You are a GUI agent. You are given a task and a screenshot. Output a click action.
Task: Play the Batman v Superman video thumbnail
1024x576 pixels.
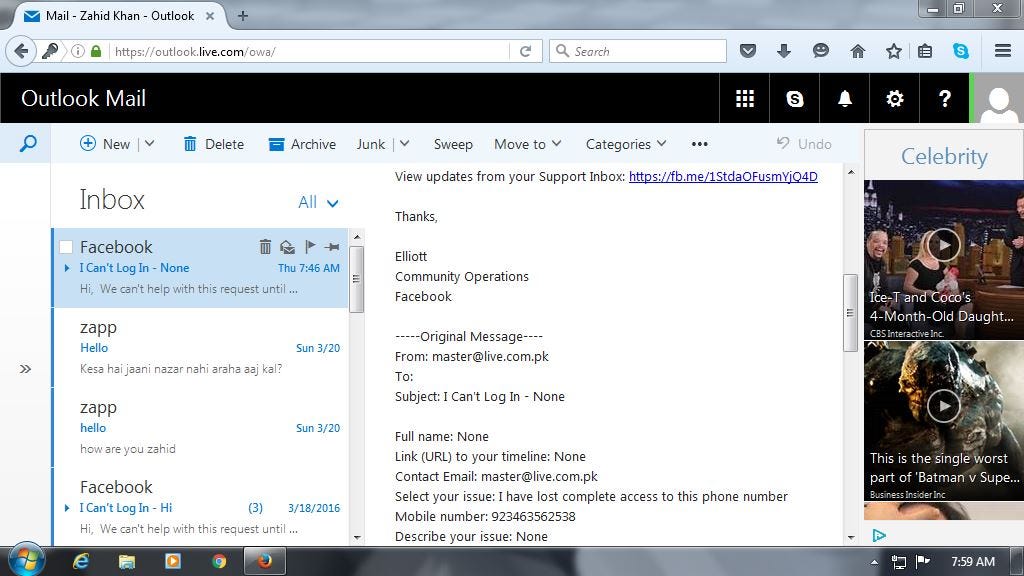point(944,406)
